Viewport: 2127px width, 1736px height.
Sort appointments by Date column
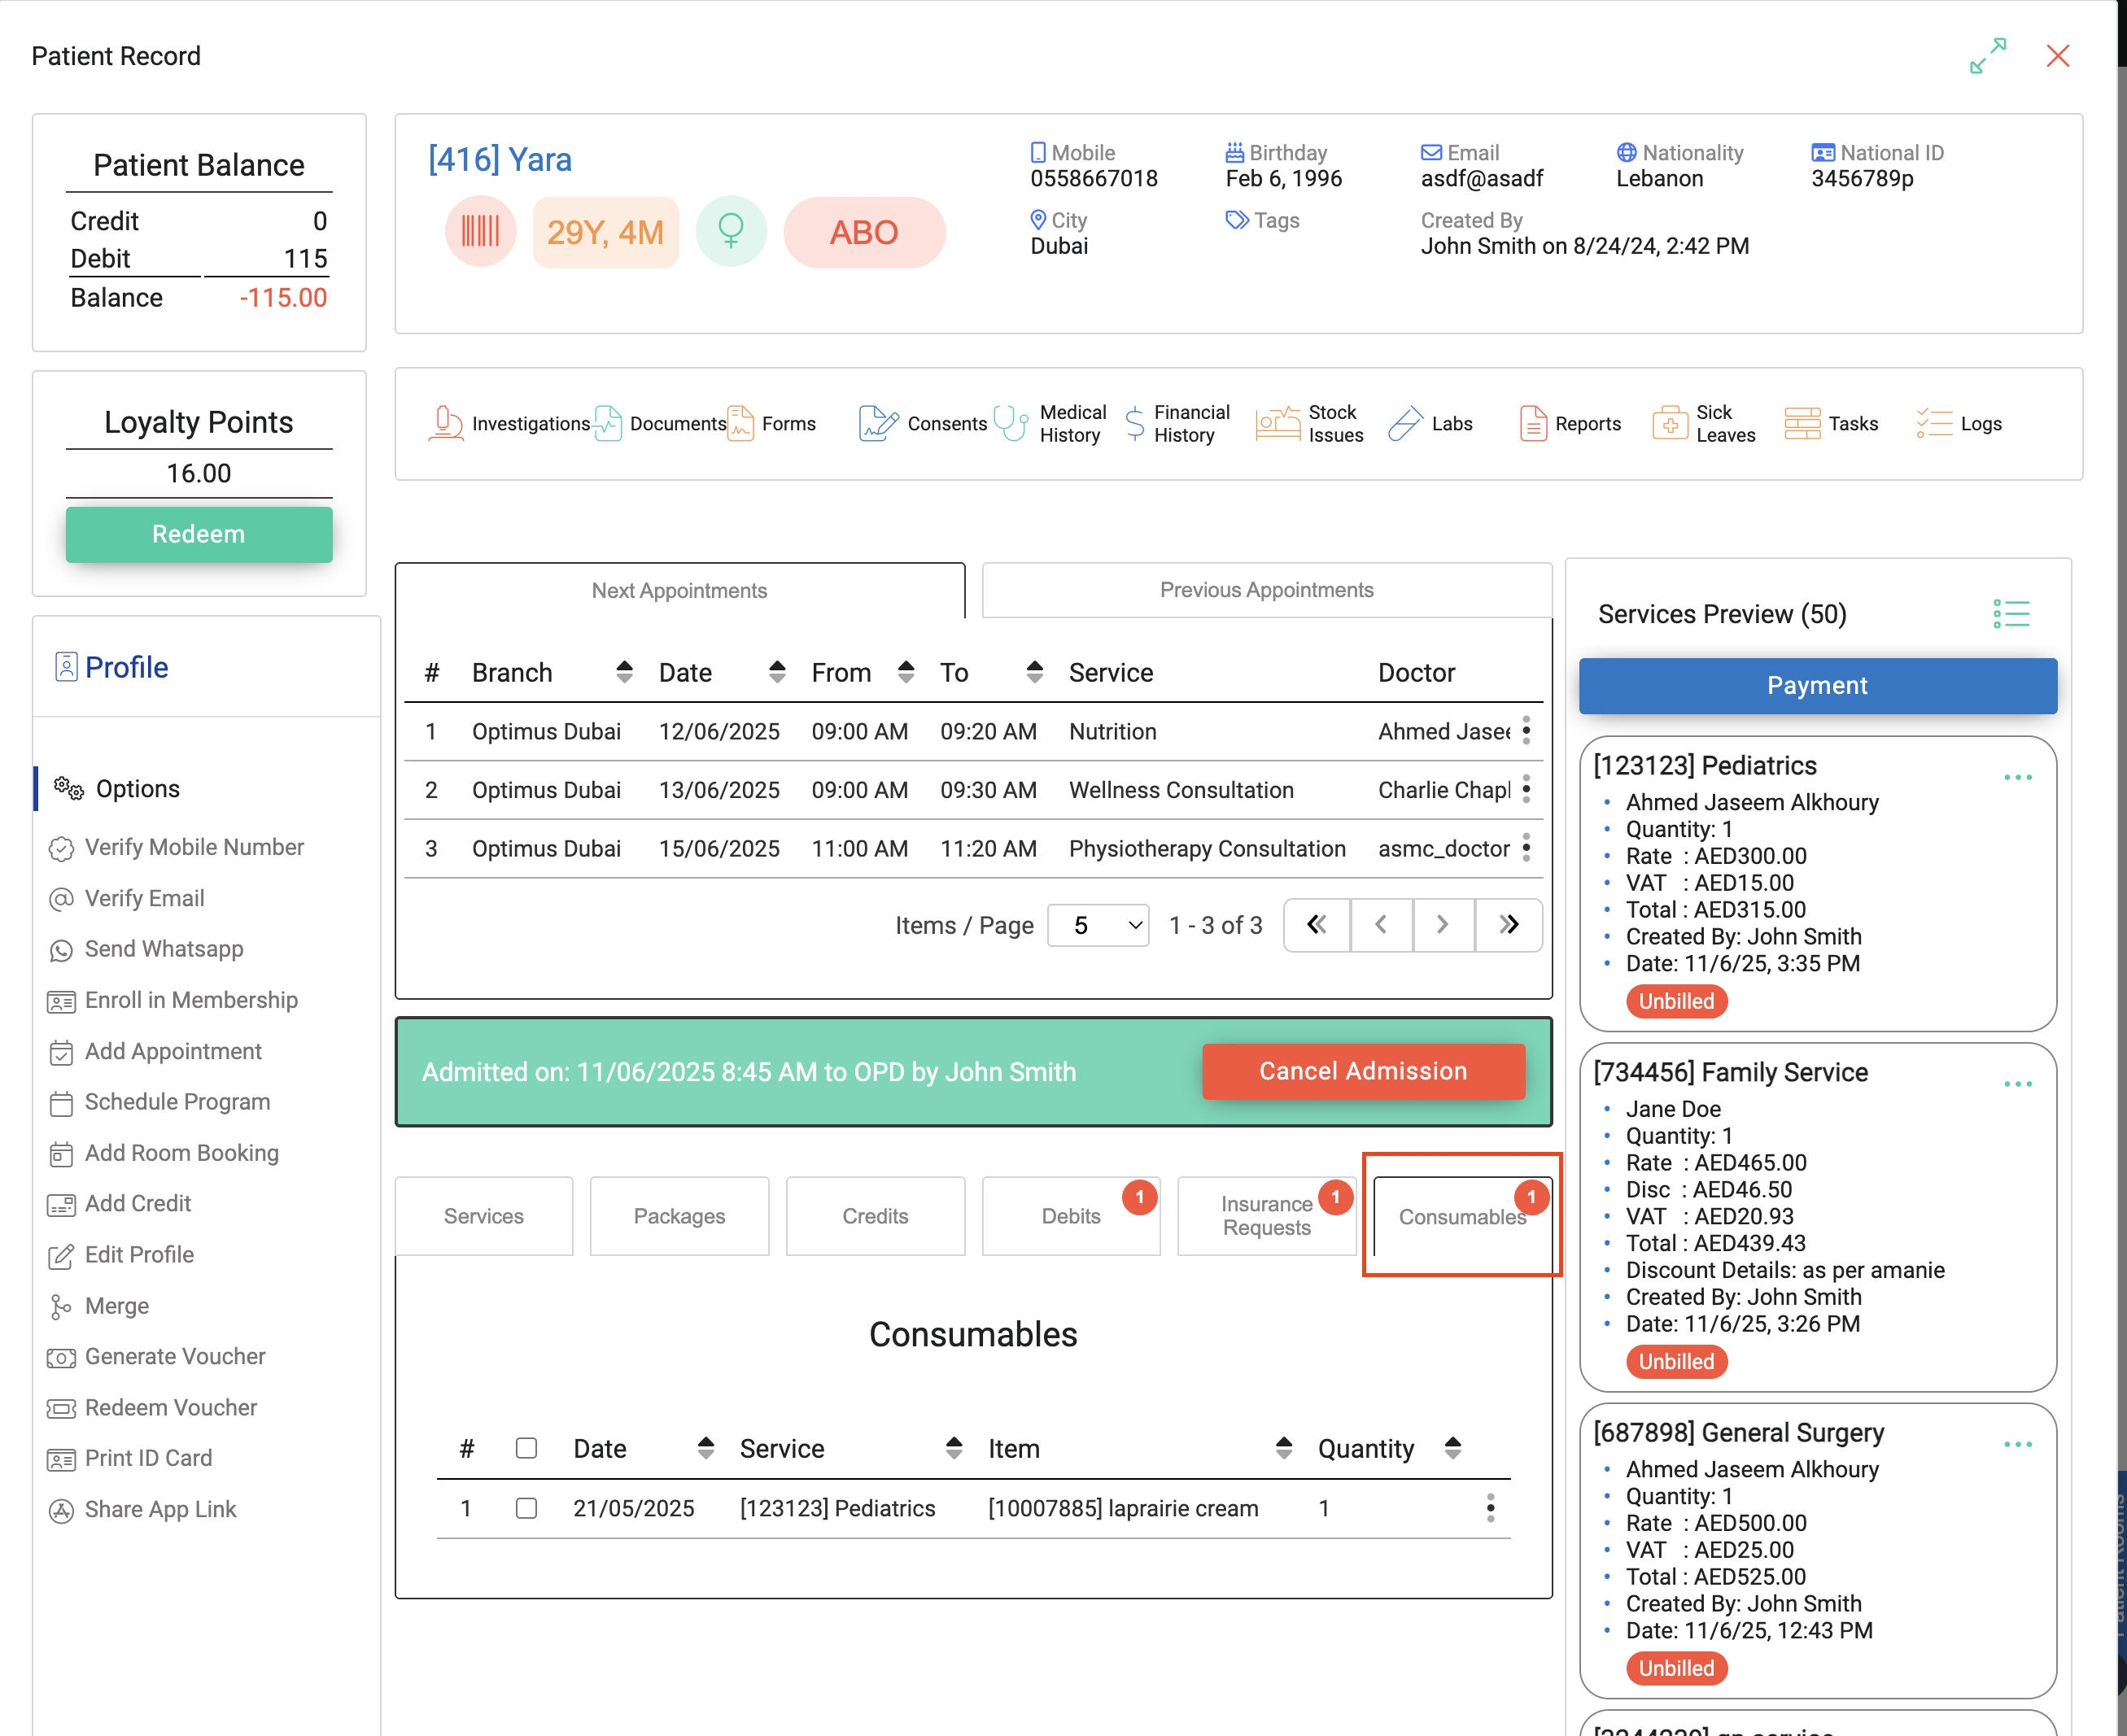point(777,672)
